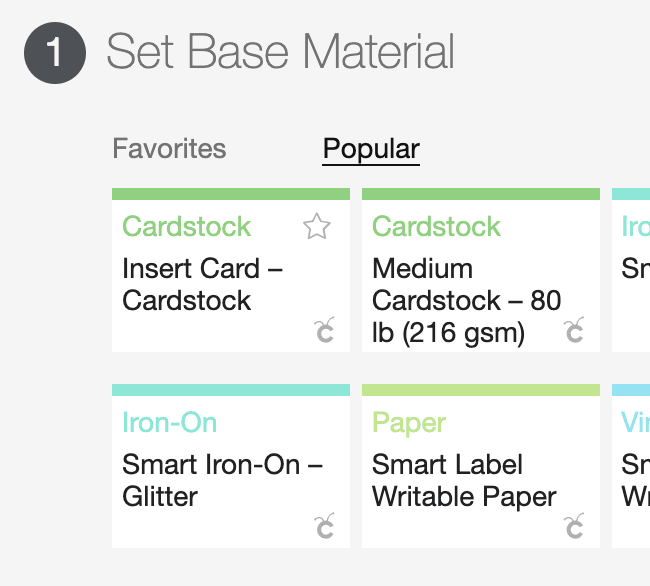
Task: Click the Iron-On category label on Glitter tile
Action: [x=170, y=423]
